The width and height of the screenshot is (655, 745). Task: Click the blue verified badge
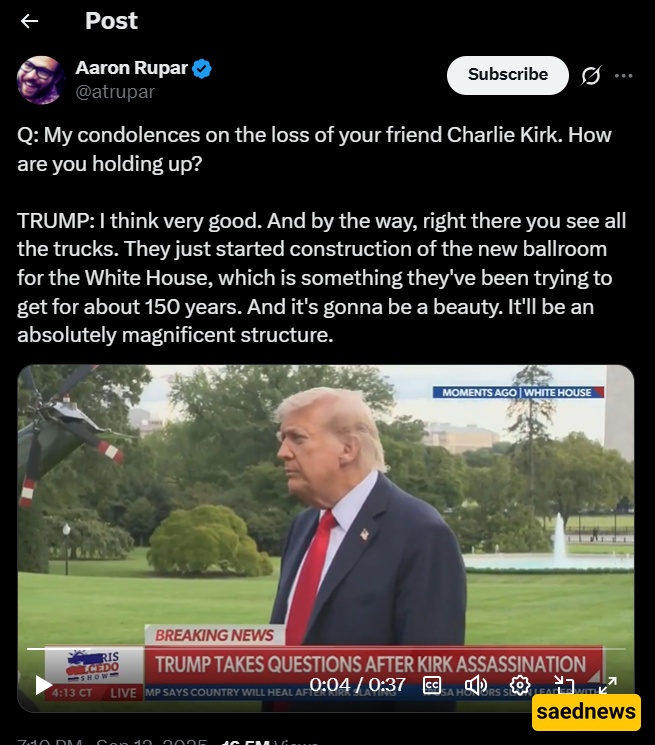click(202, 69)
